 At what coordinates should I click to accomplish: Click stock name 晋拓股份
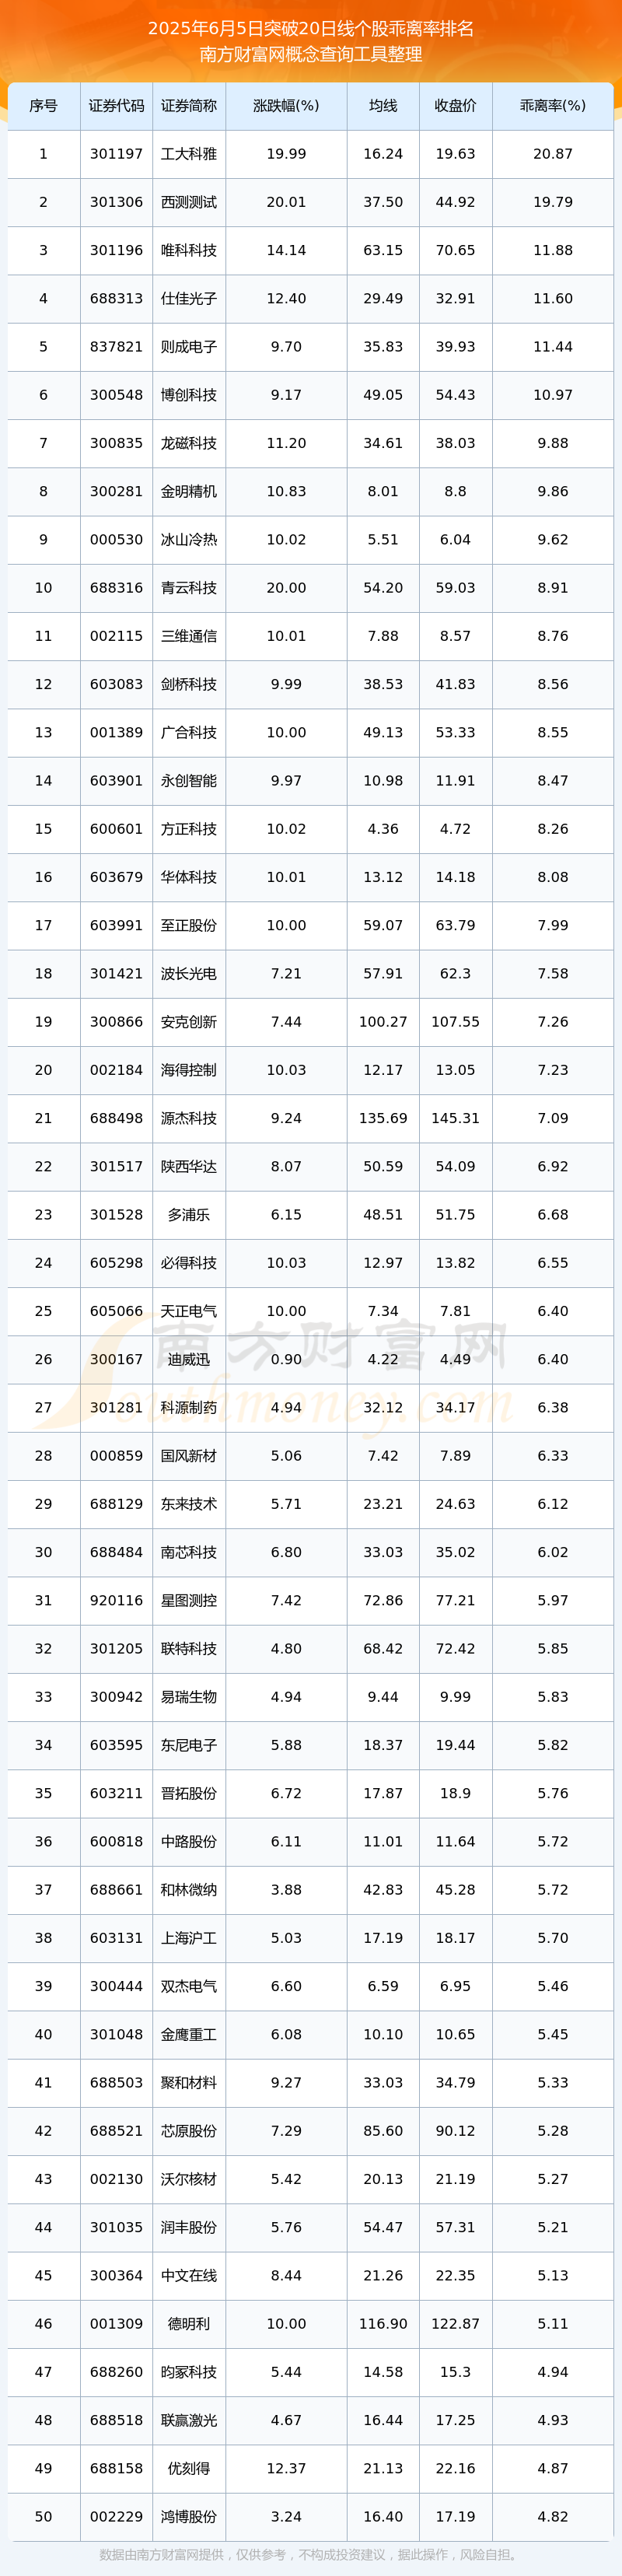(x=189, y=1793)
